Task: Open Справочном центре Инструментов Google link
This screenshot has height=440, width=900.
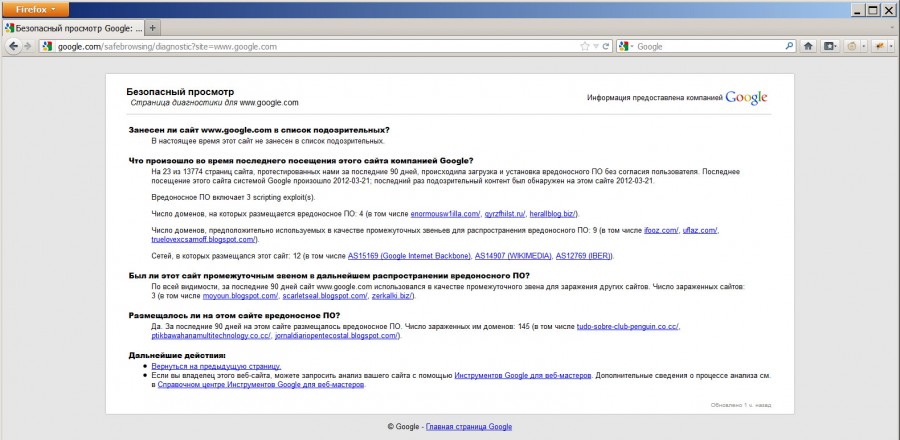Action: [261, 385]
